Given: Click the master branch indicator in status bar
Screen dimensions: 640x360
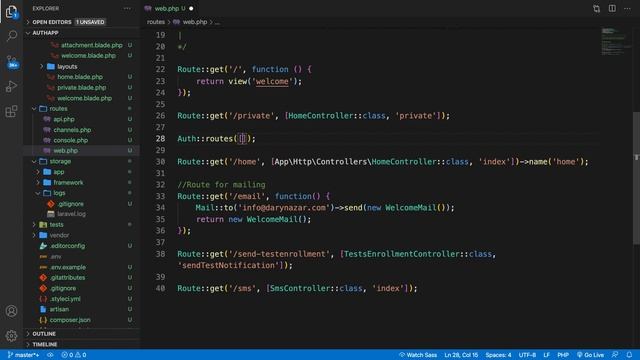Looking at the screenshot, I should point(23,355).
